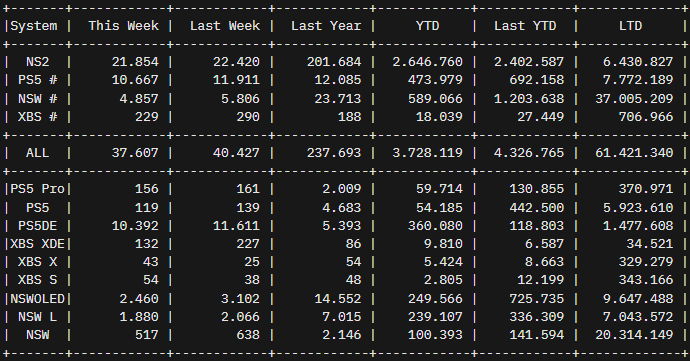Click the XBS S row label
Image resolution: width=690 pixels, height=361 pixels.
37,280
